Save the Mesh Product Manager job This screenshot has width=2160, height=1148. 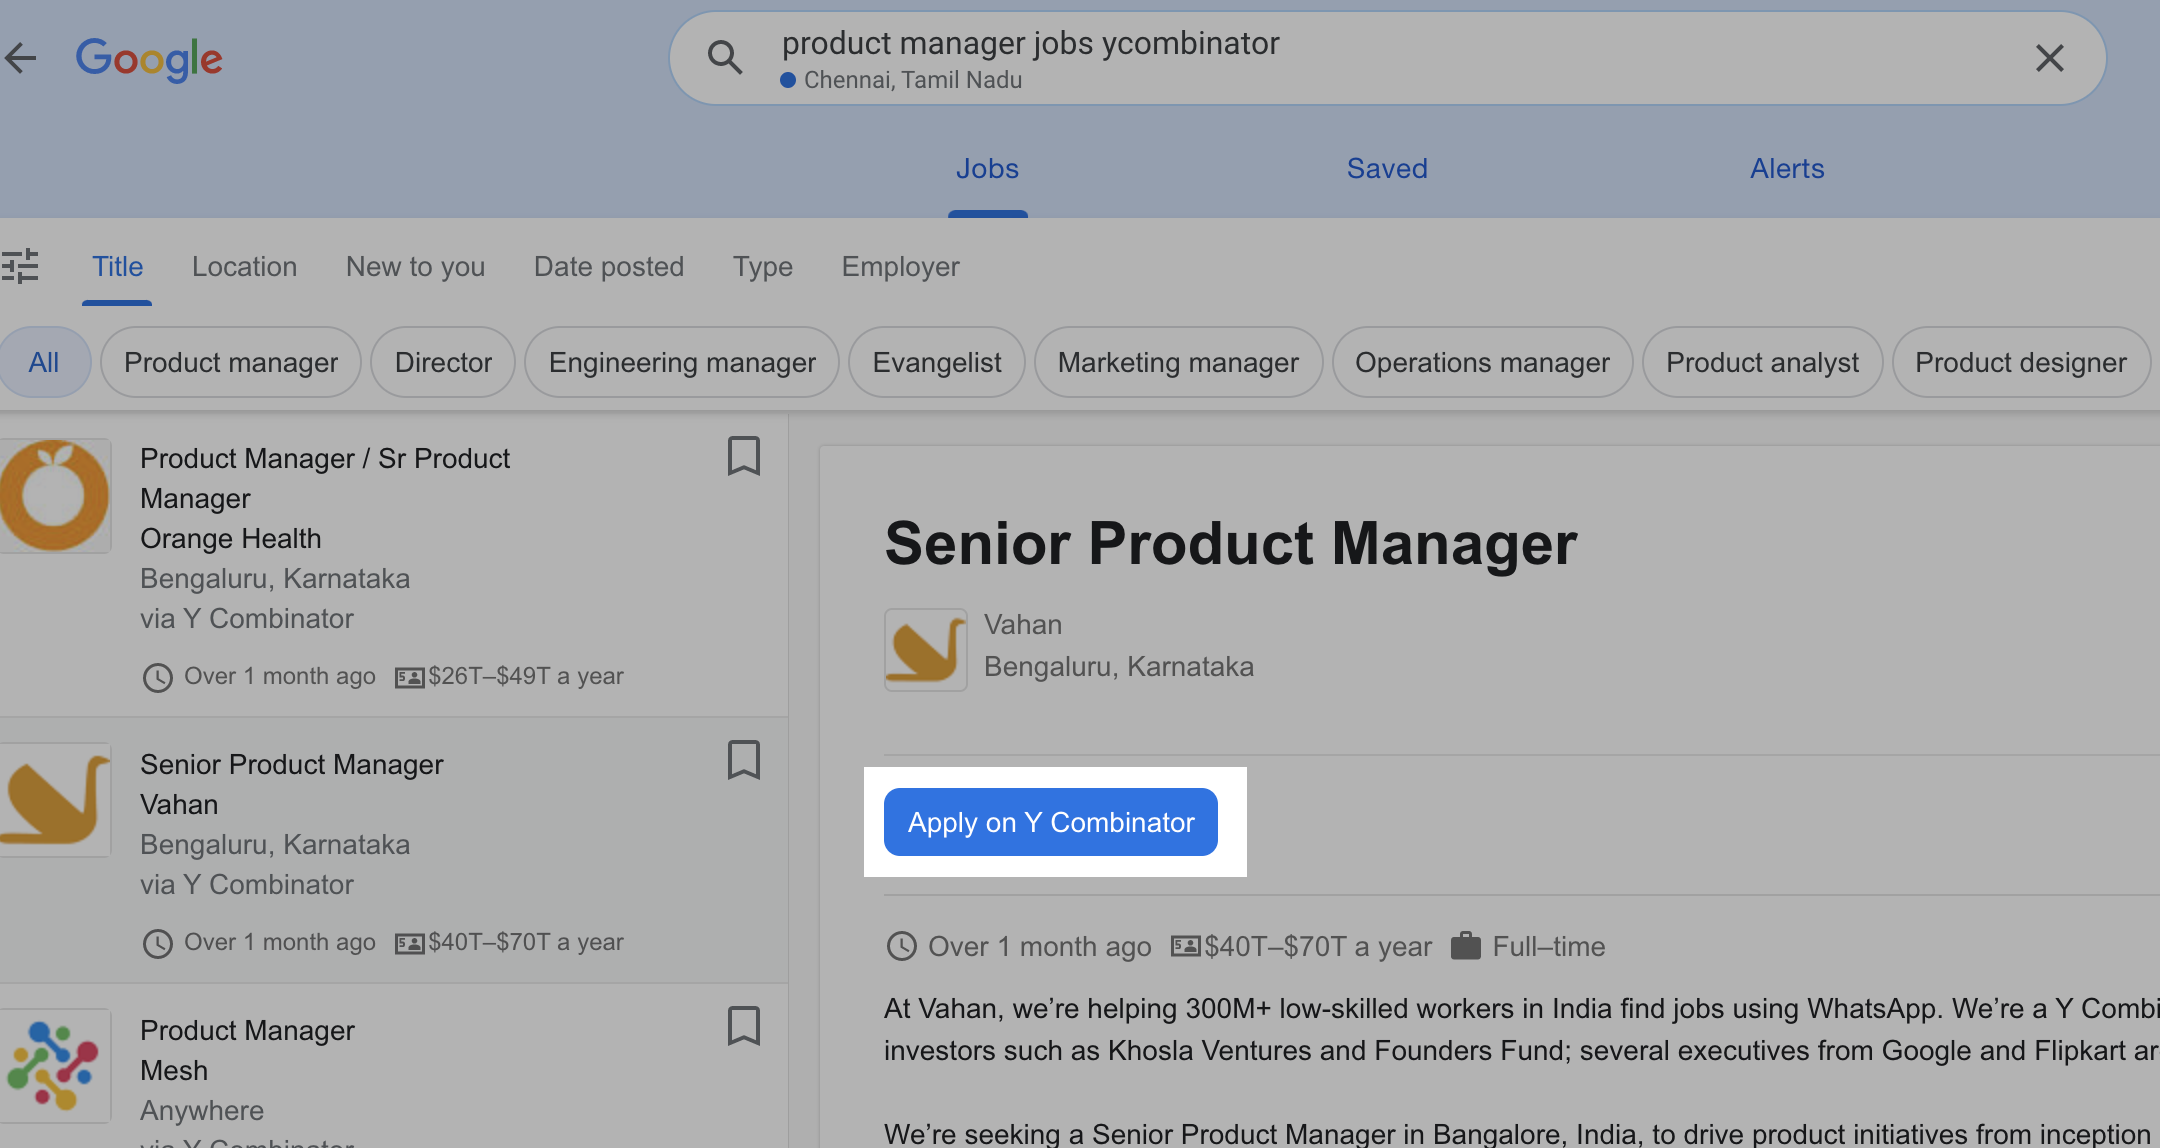point(743,1026)
